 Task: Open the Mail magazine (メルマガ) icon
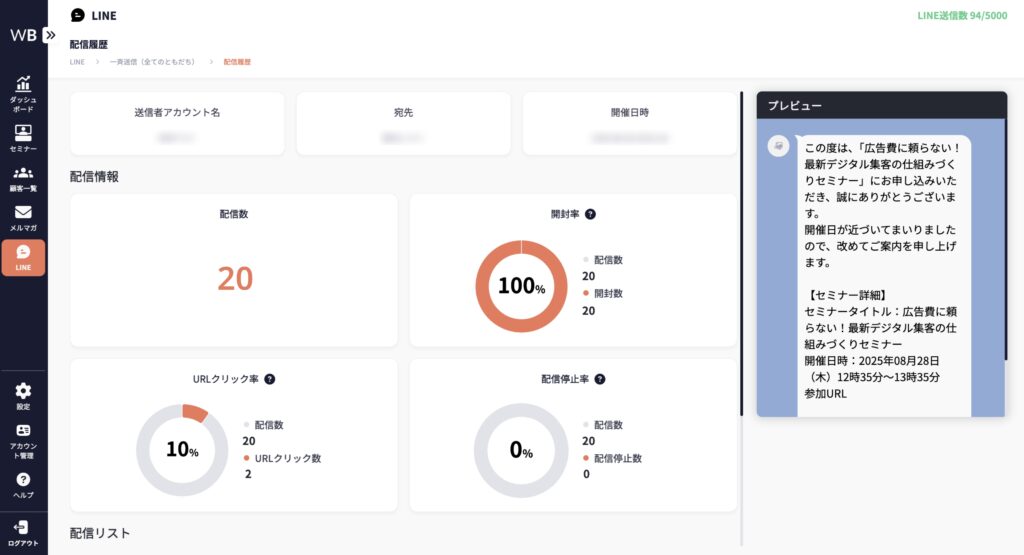23,217
